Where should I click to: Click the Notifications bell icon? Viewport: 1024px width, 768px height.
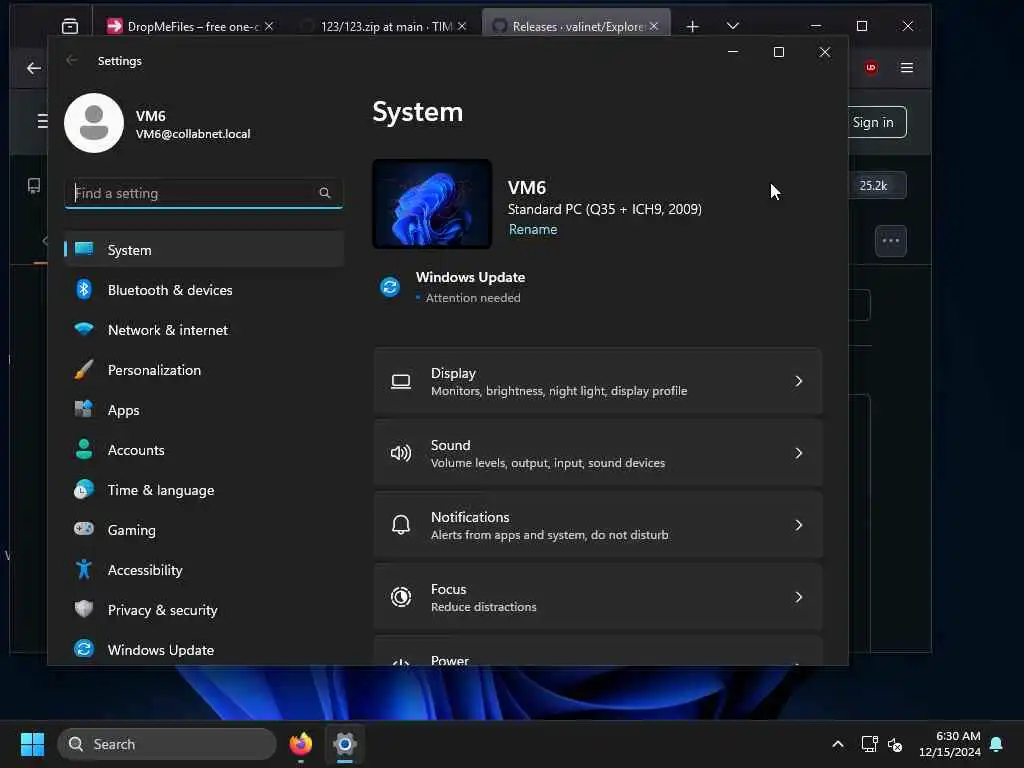(x=401, y=524)
